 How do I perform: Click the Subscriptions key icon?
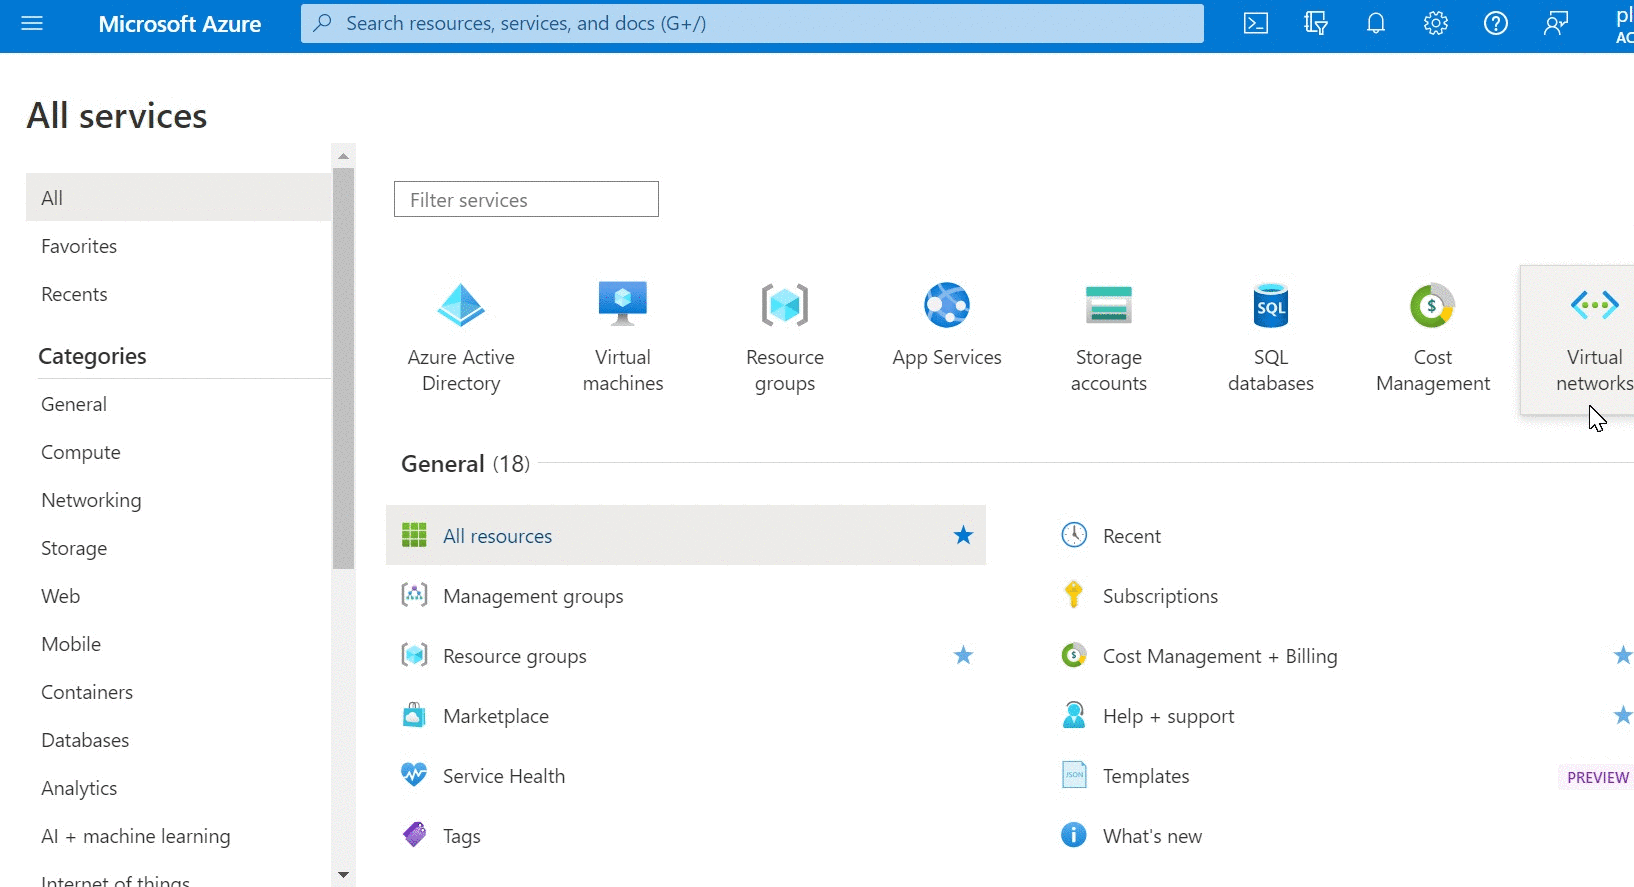pos(1074,595)
